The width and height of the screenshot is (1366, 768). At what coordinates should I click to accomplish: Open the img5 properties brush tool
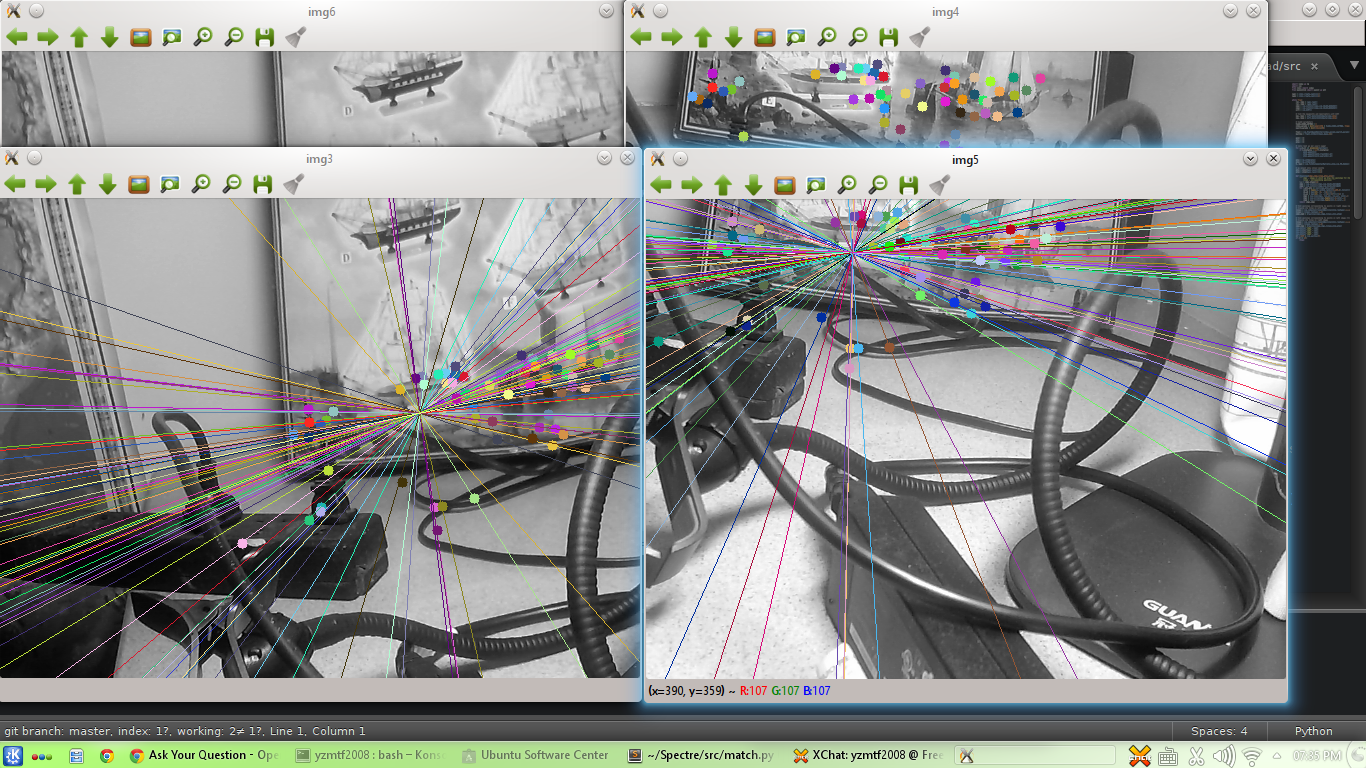(940, 185)
